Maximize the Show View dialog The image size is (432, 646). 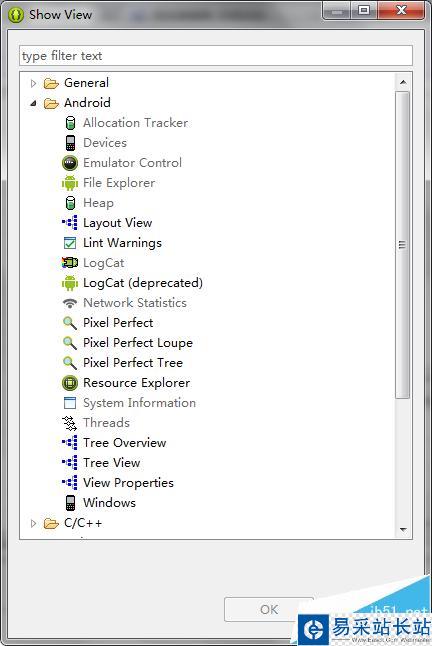point(364,10)
